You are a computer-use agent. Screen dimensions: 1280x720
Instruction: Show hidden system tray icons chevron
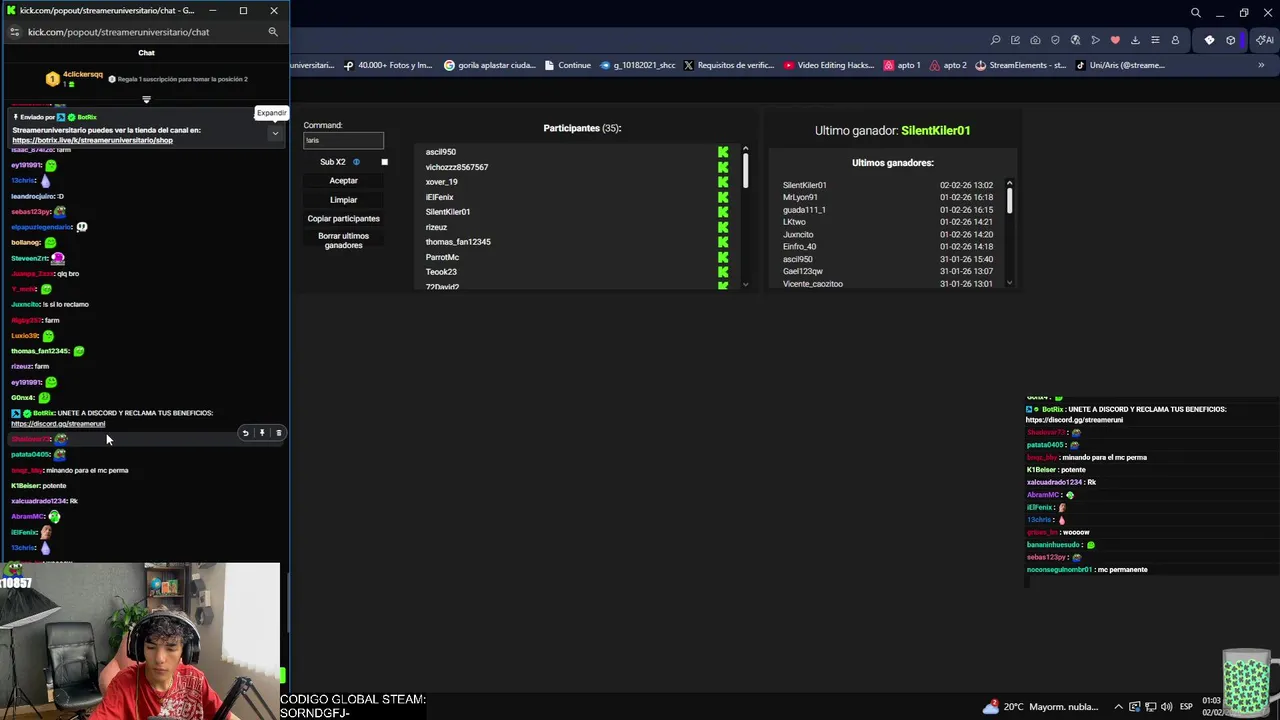point(1119,707)
